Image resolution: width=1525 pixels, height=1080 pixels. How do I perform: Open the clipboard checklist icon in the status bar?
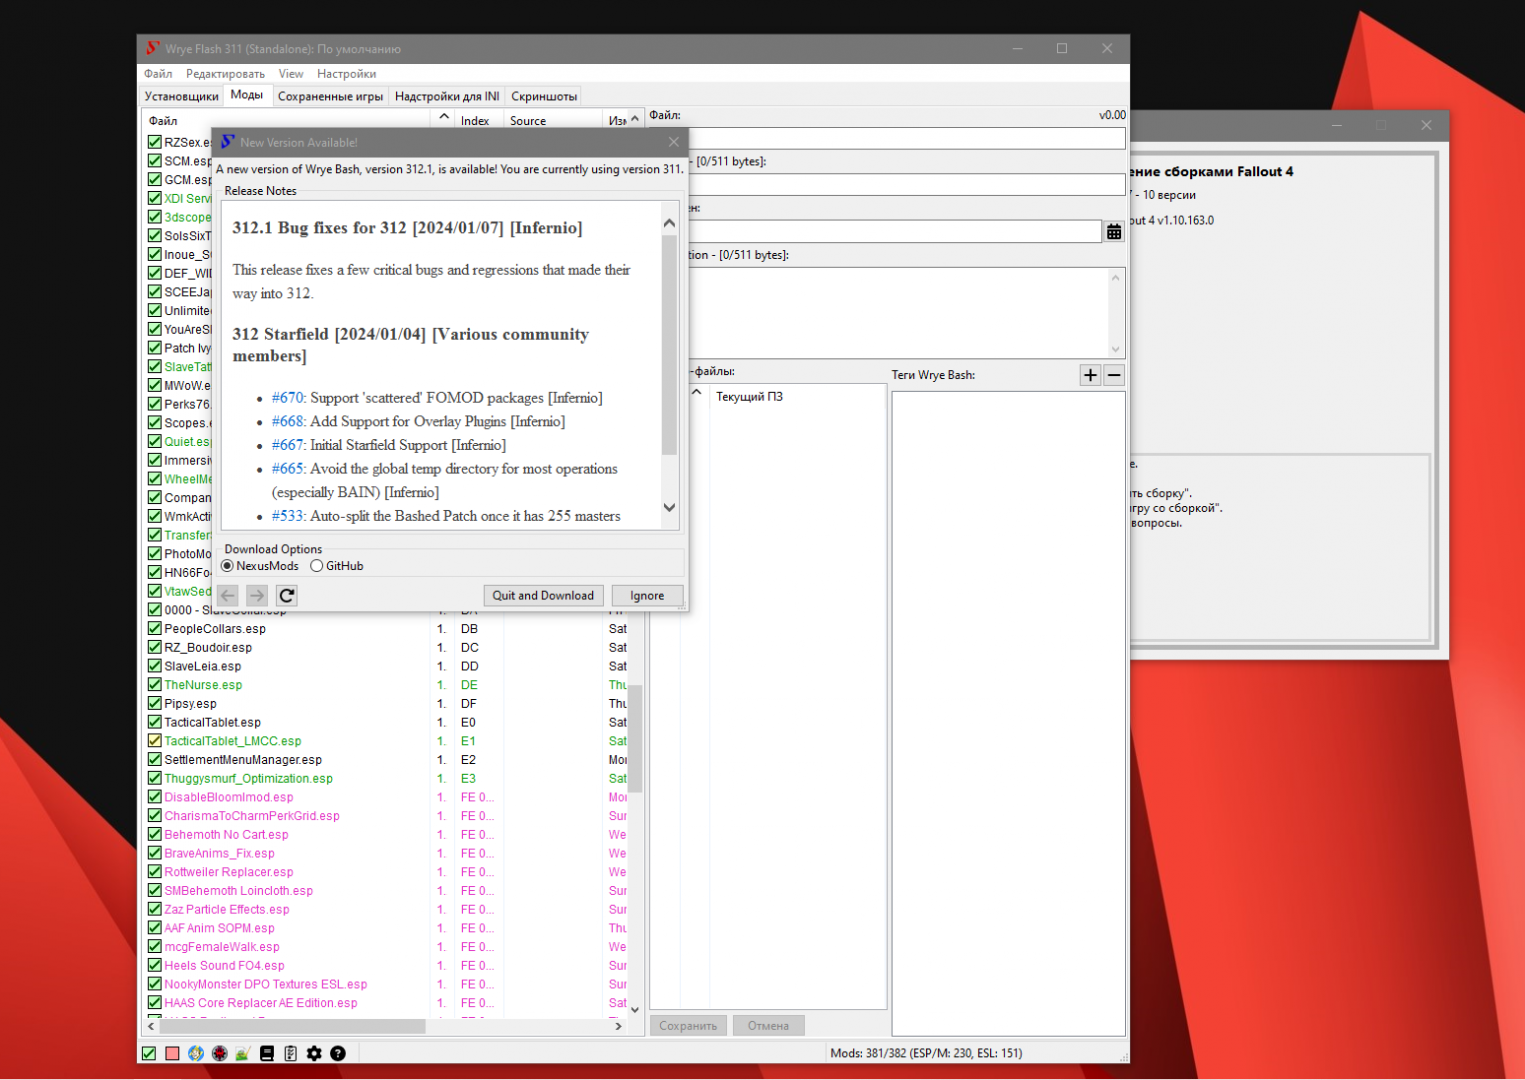point(290,1053)
